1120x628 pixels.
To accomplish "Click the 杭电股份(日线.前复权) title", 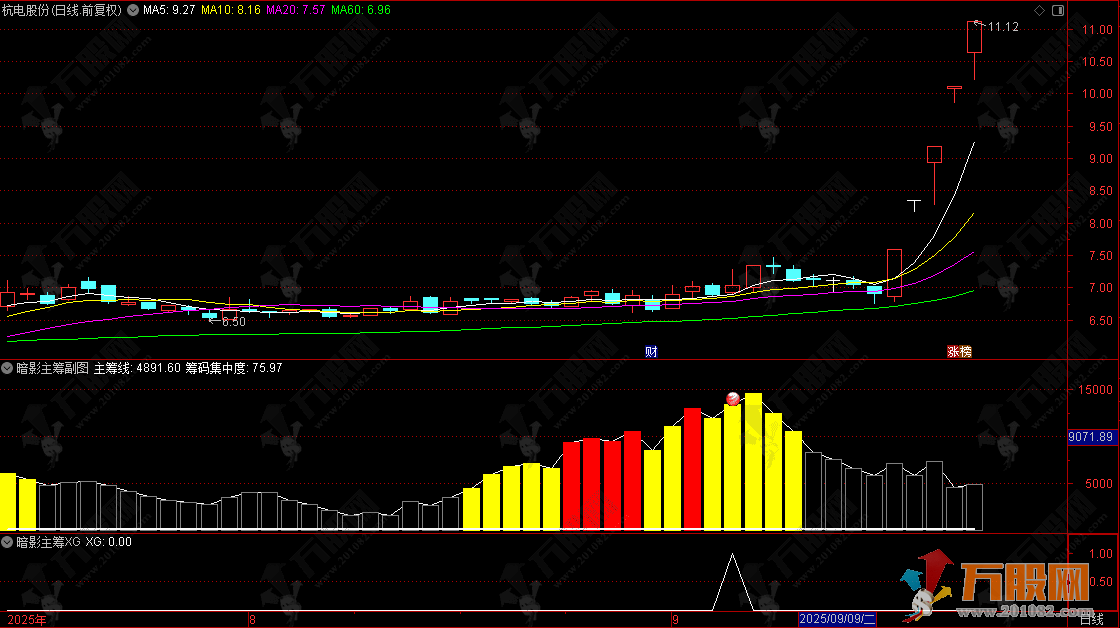I will [62, 10].
